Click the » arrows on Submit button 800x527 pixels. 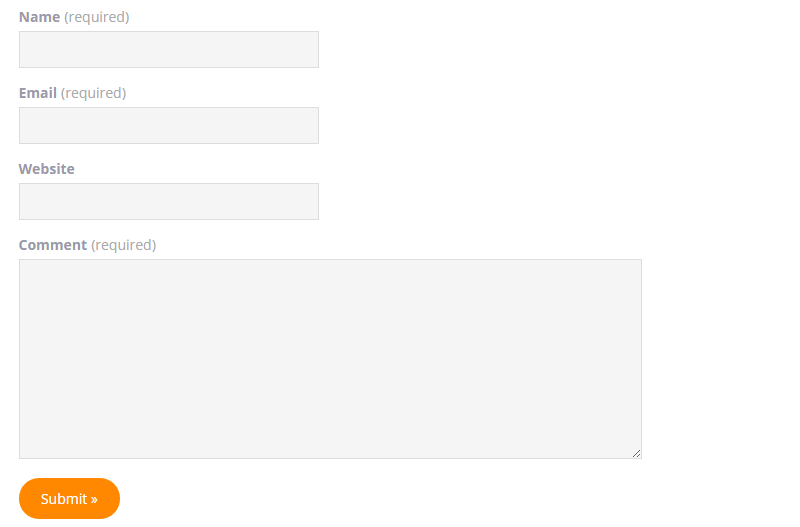tap(94, 499)
